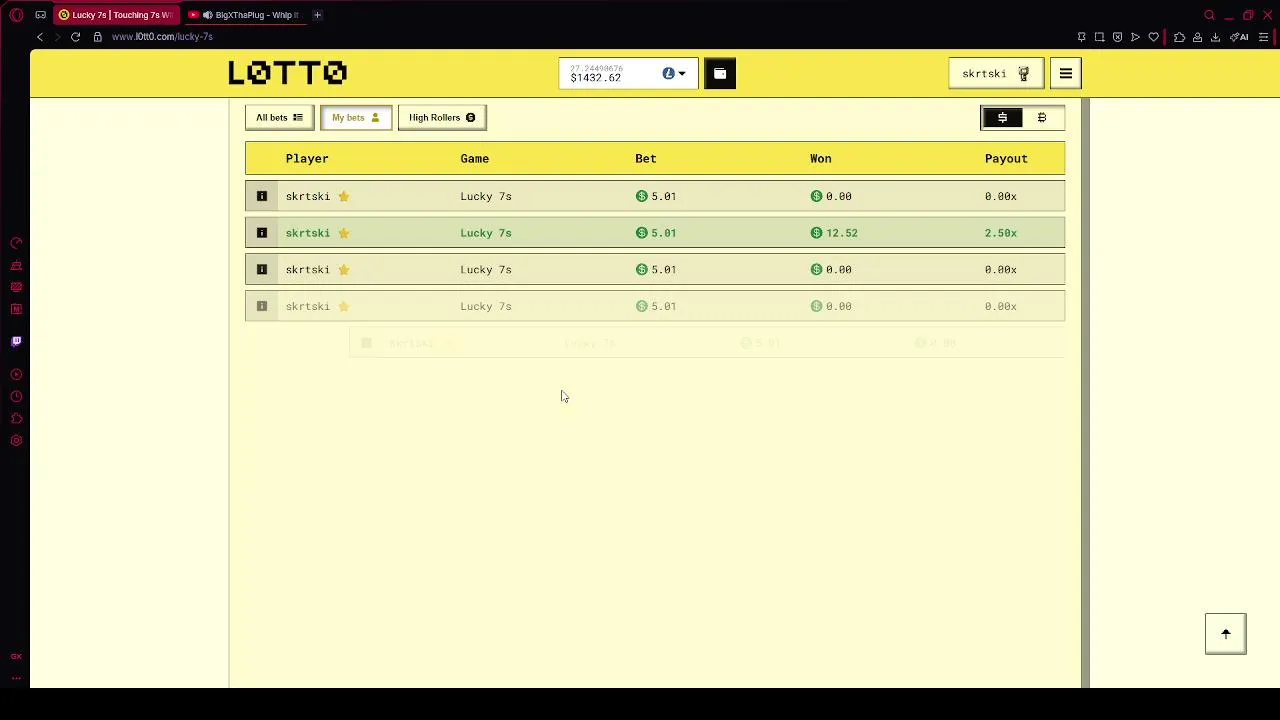This screenshot has height=720, width=1280.
Task: Switch display to crypto currency toggle
Action: [1042, 118]
